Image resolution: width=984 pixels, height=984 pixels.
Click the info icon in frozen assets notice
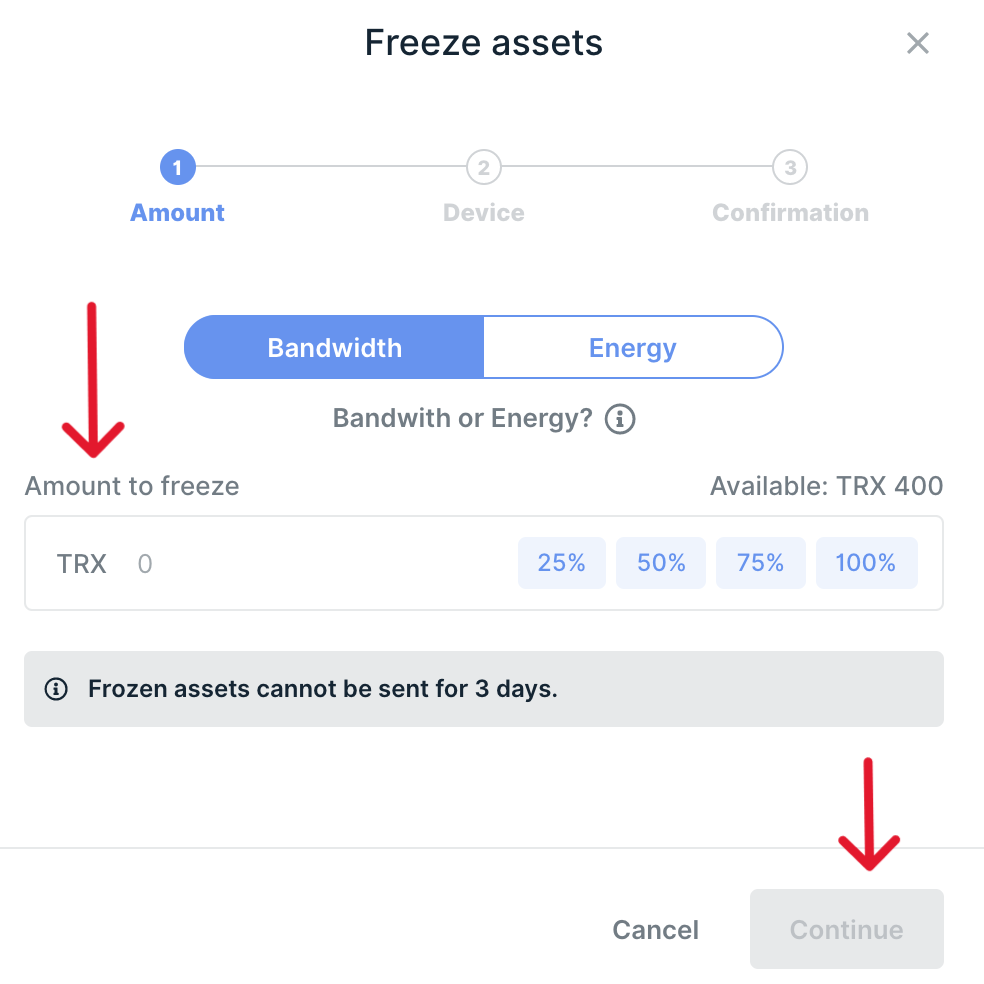pos(57,689)
